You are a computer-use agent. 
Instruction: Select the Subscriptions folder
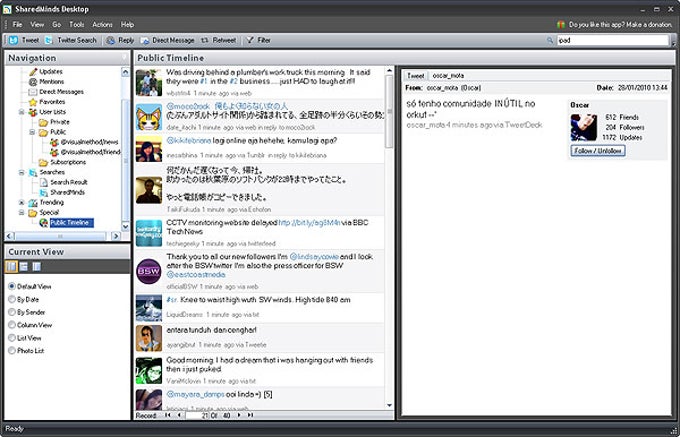point(62,162)
